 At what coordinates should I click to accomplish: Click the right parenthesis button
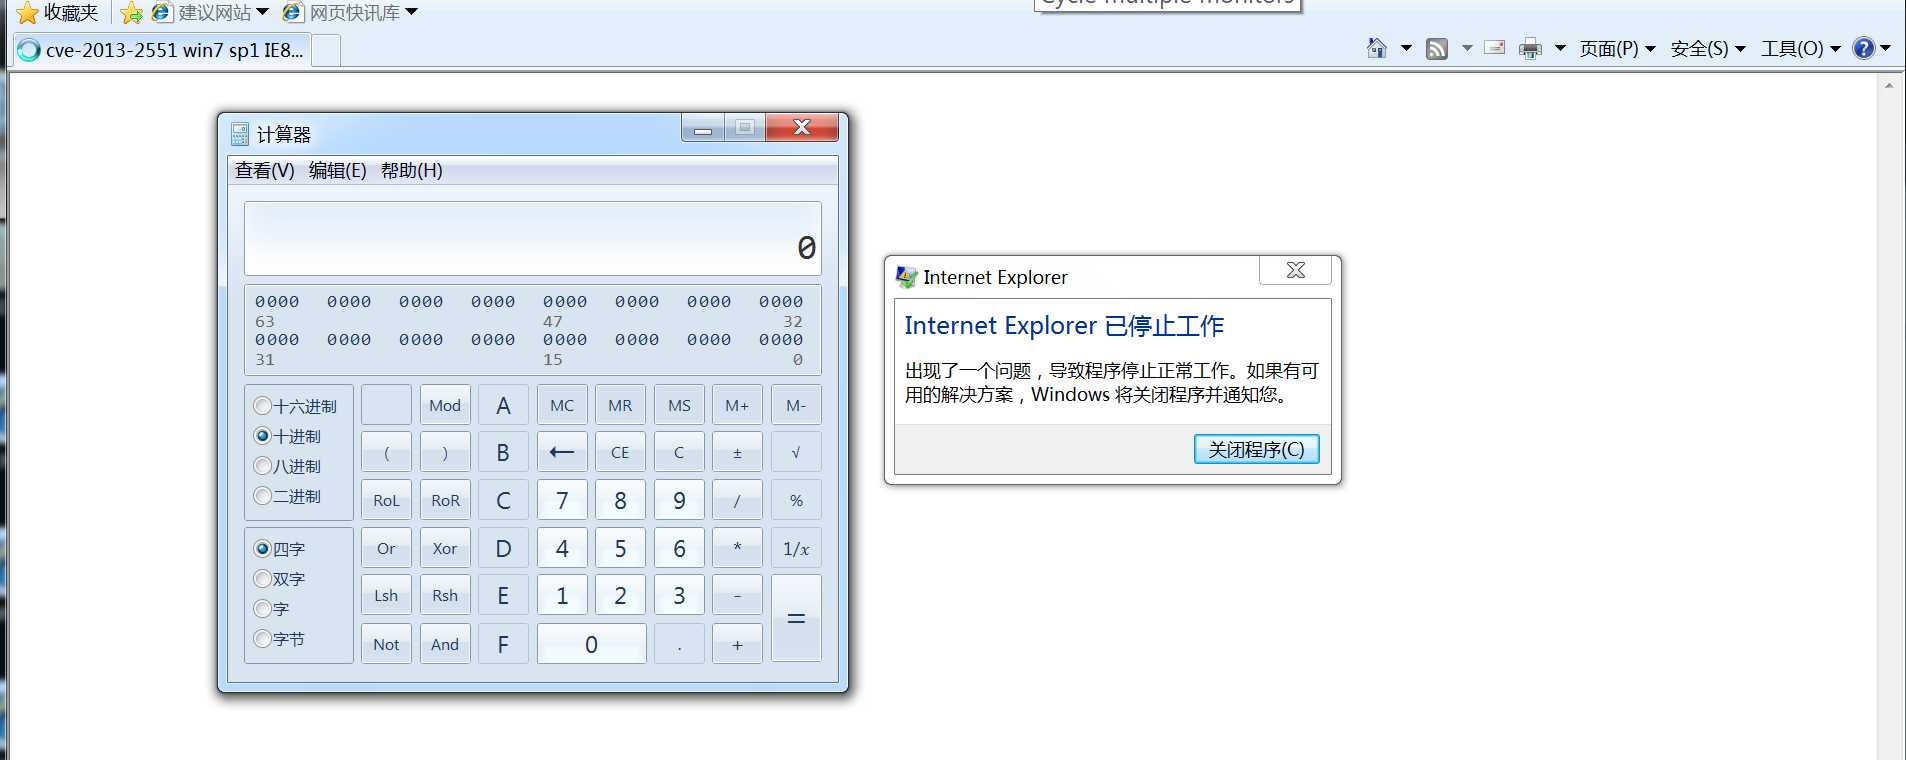pos(445,452)
